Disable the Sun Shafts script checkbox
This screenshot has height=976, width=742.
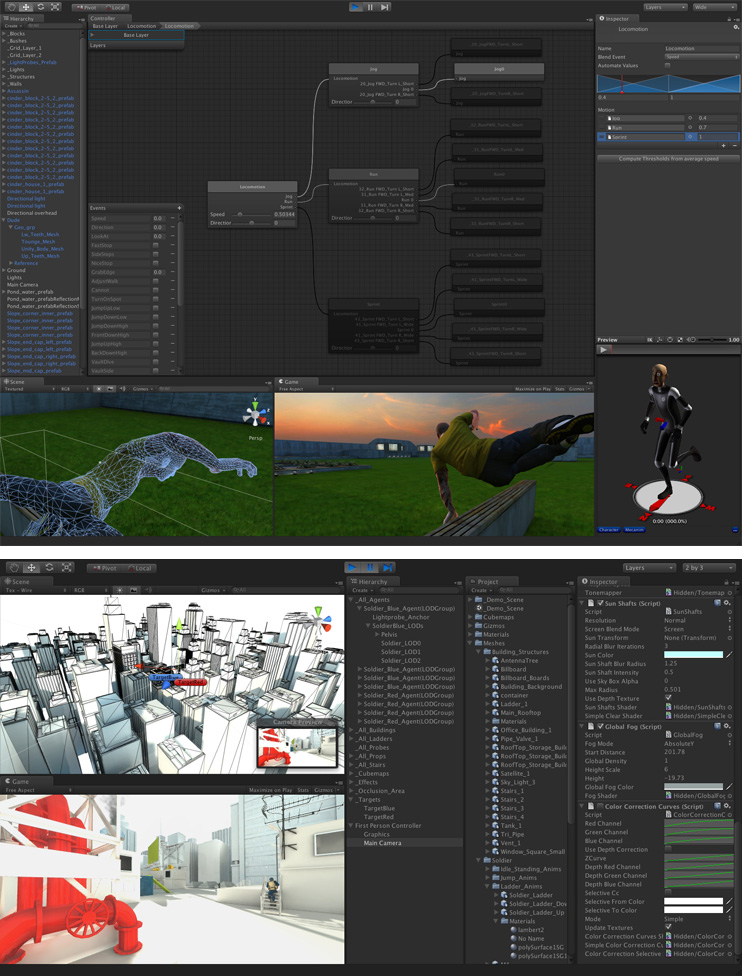600,602
